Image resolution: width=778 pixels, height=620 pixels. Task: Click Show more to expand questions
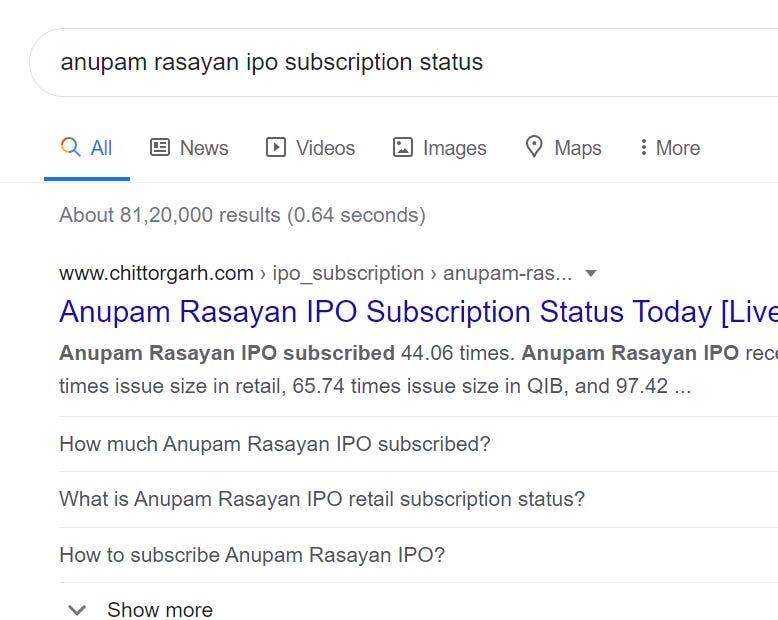click(160, 610)
